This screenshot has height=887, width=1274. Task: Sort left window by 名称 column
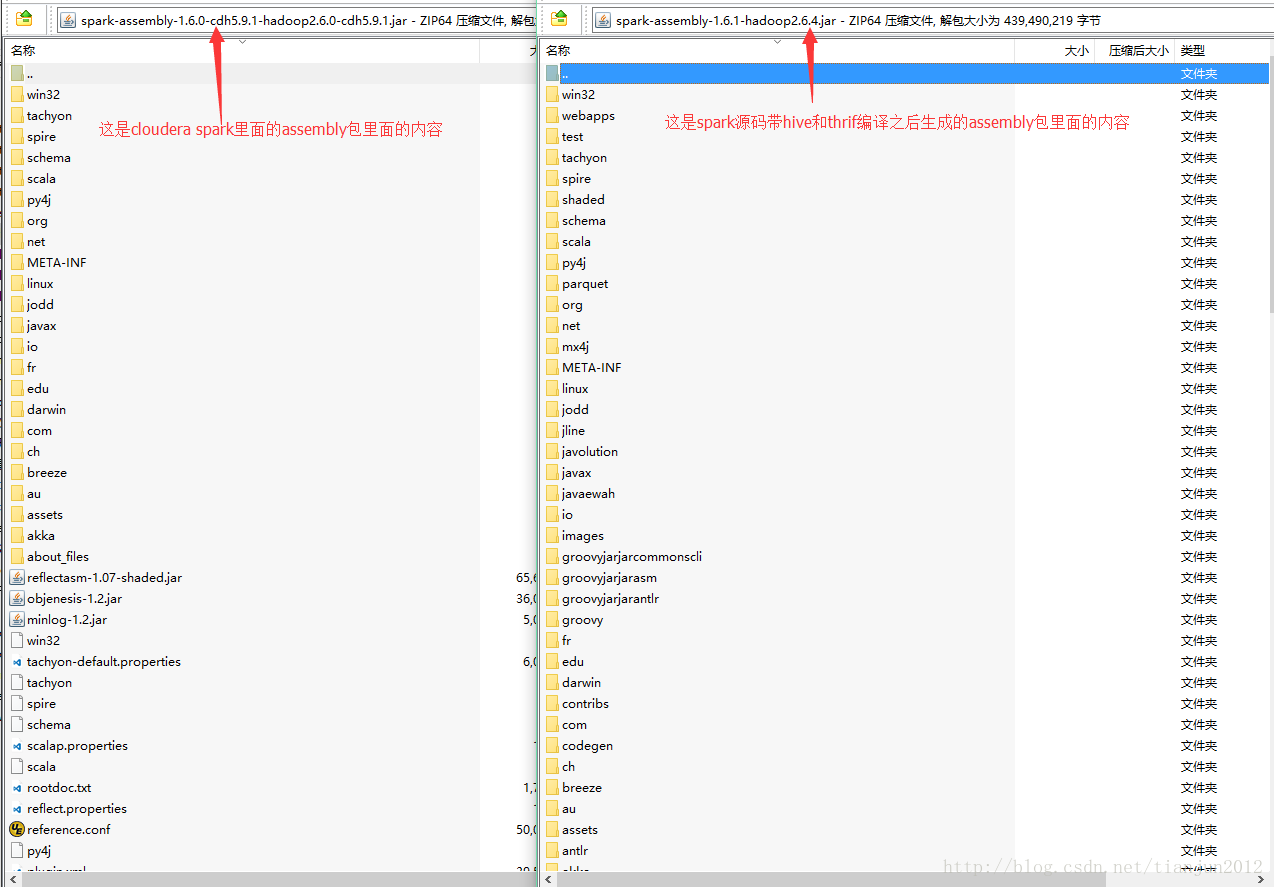click(243, 50)
